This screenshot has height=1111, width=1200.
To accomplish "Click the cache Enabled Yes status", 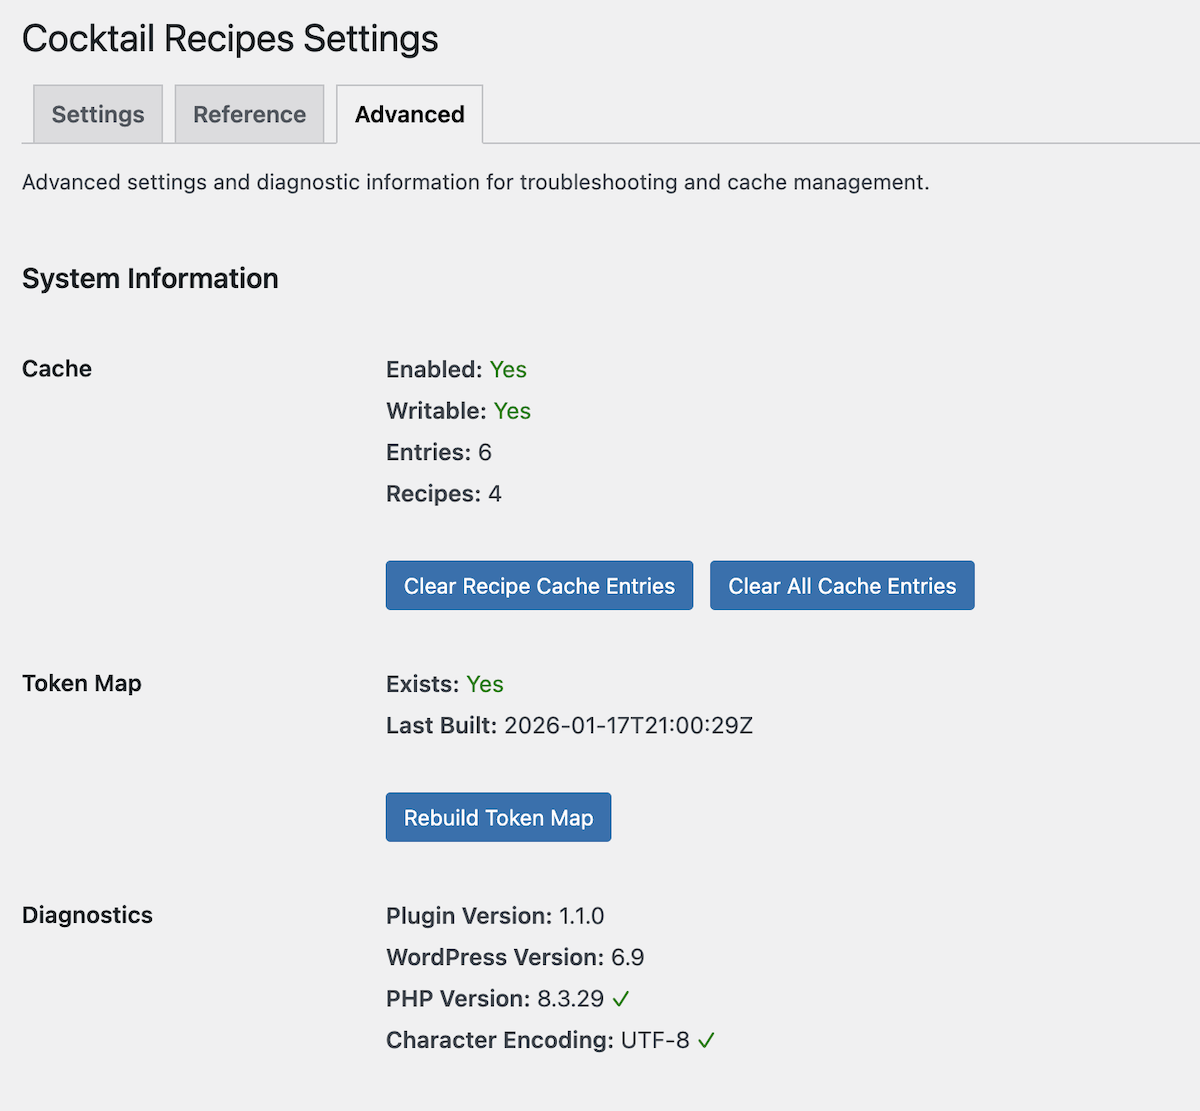I will (508, 370).
